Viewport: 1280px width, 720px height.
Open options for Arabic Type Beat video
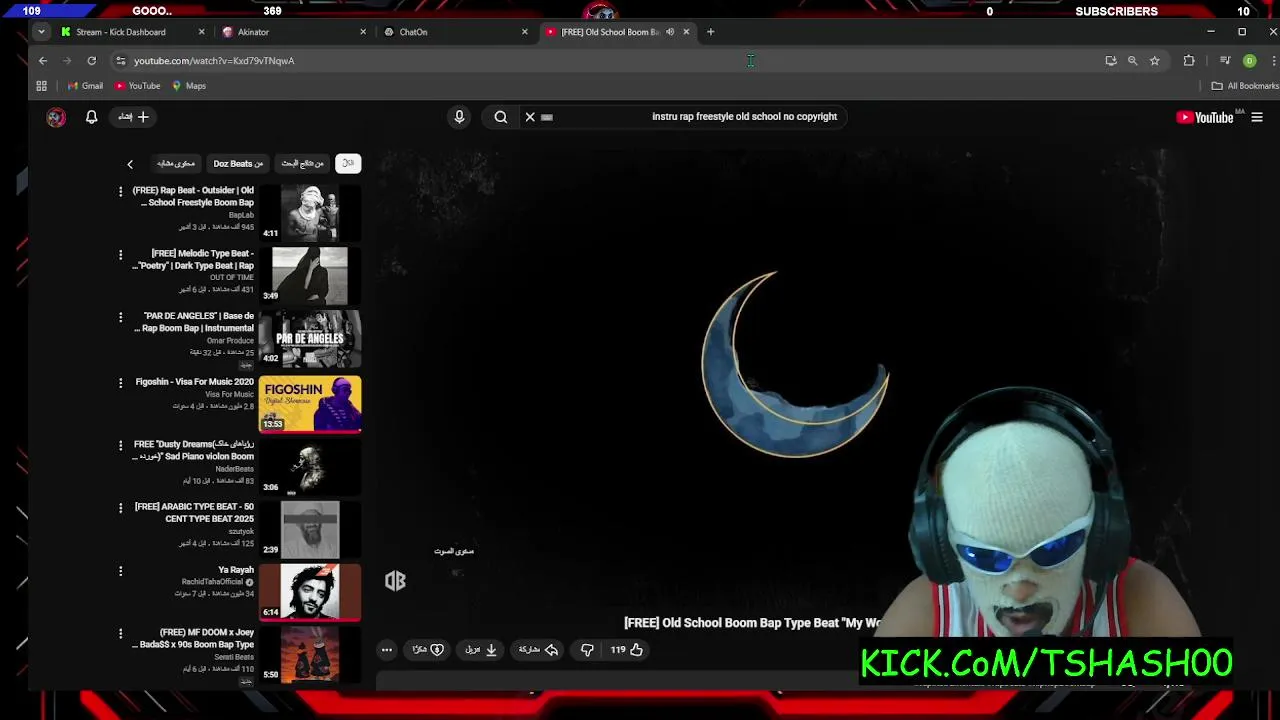click(121, 507)
